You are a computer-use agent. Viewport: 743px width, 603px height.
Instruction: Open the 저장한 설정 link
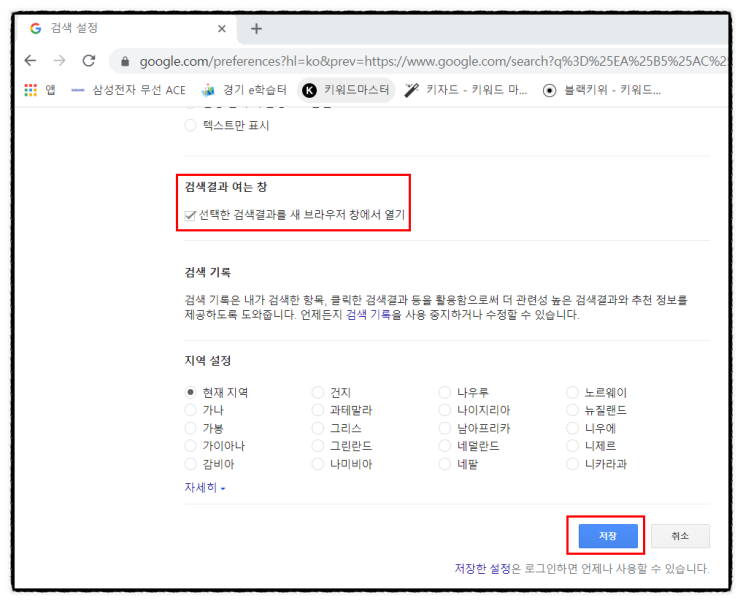click(482, 568)
